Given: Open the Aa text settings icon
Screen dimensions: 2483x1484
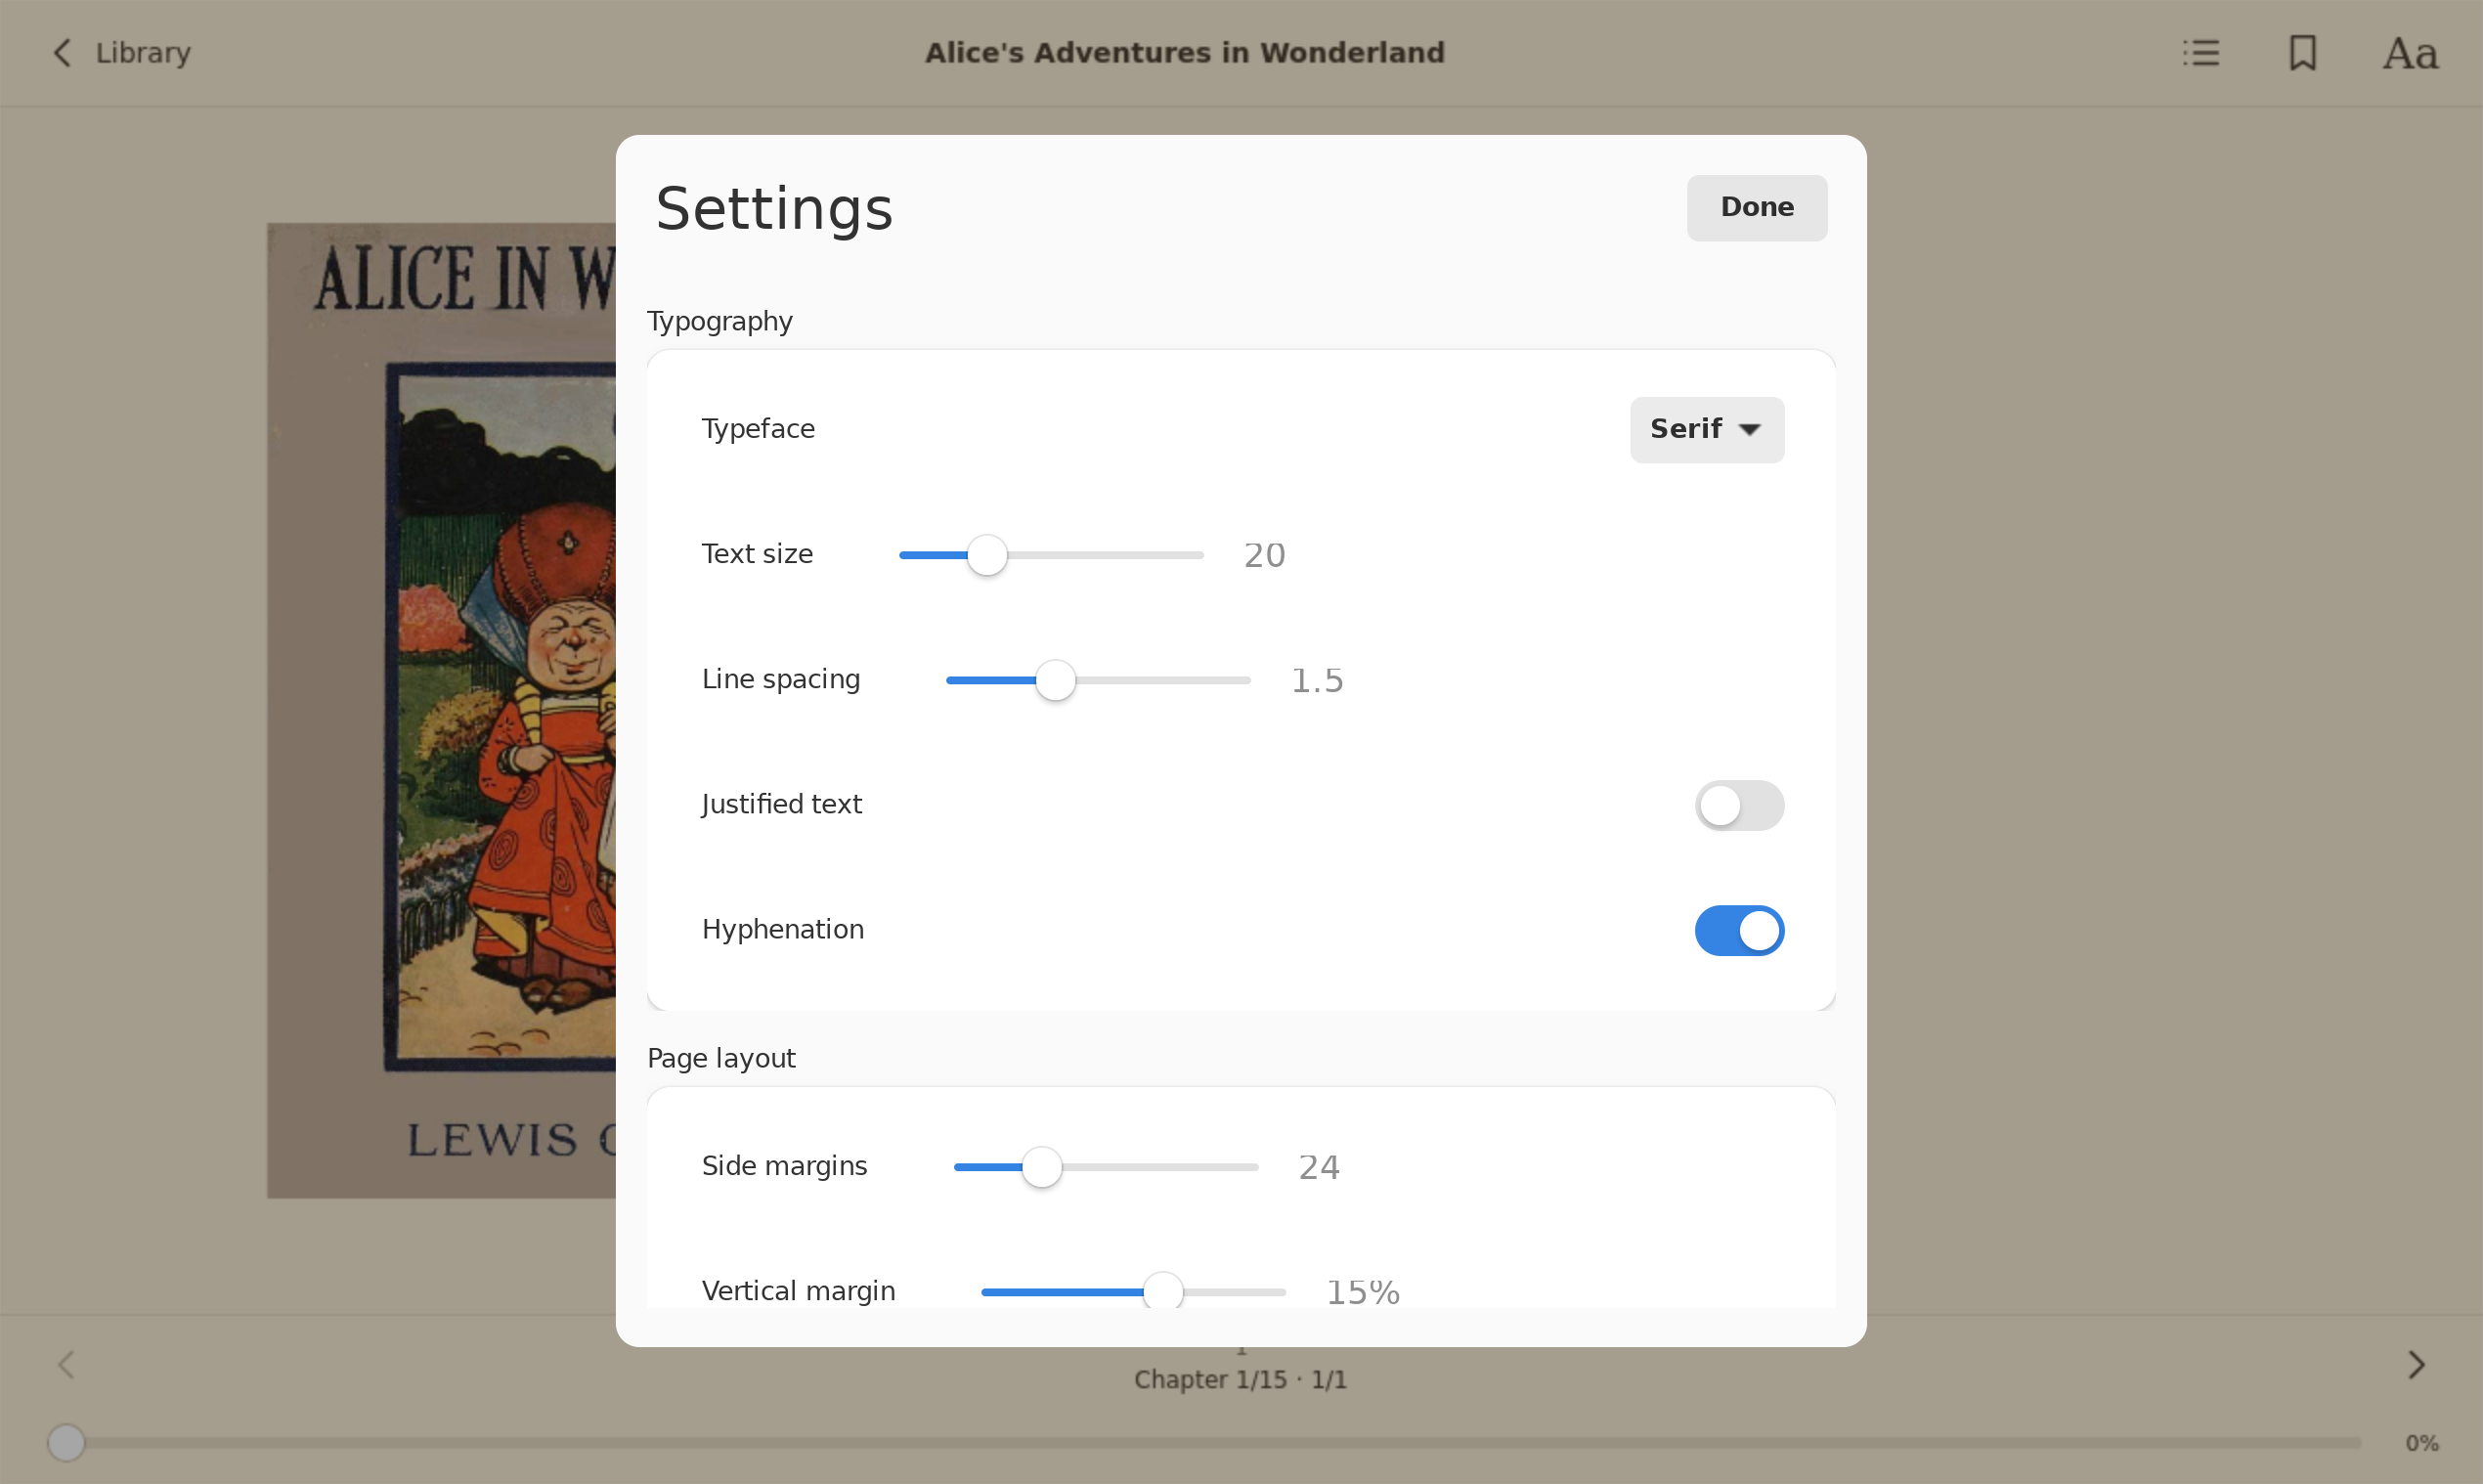Looking at the screenshot, I should [2410, 53].
